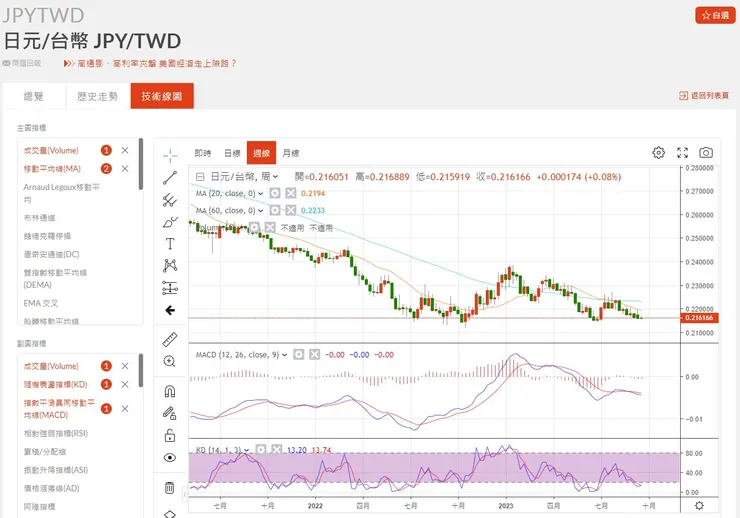740x518 pixels.
Task: Add the 唐奇安通道(DC) indicator
Action: pos(51,254)
